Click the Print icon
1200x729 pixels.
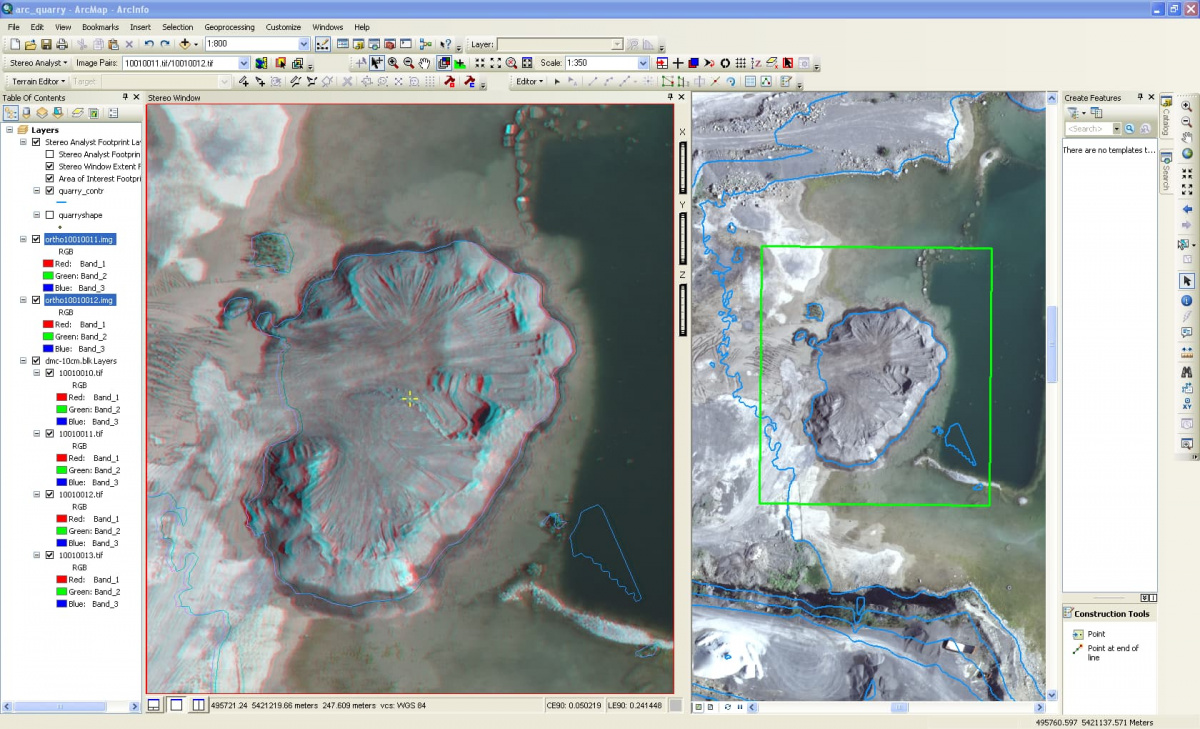(x=62, y=45)
